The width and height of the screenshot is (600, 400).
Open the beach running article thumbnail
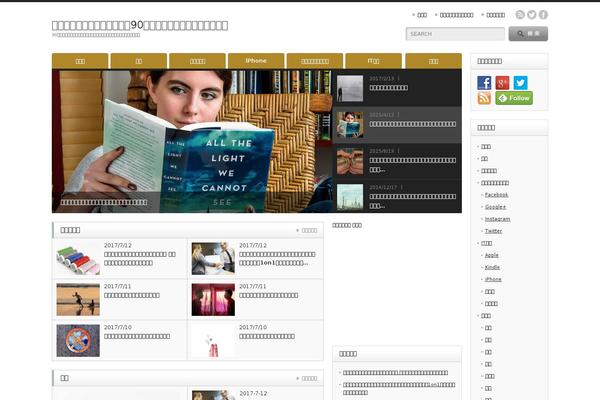(x=78, y=299)
